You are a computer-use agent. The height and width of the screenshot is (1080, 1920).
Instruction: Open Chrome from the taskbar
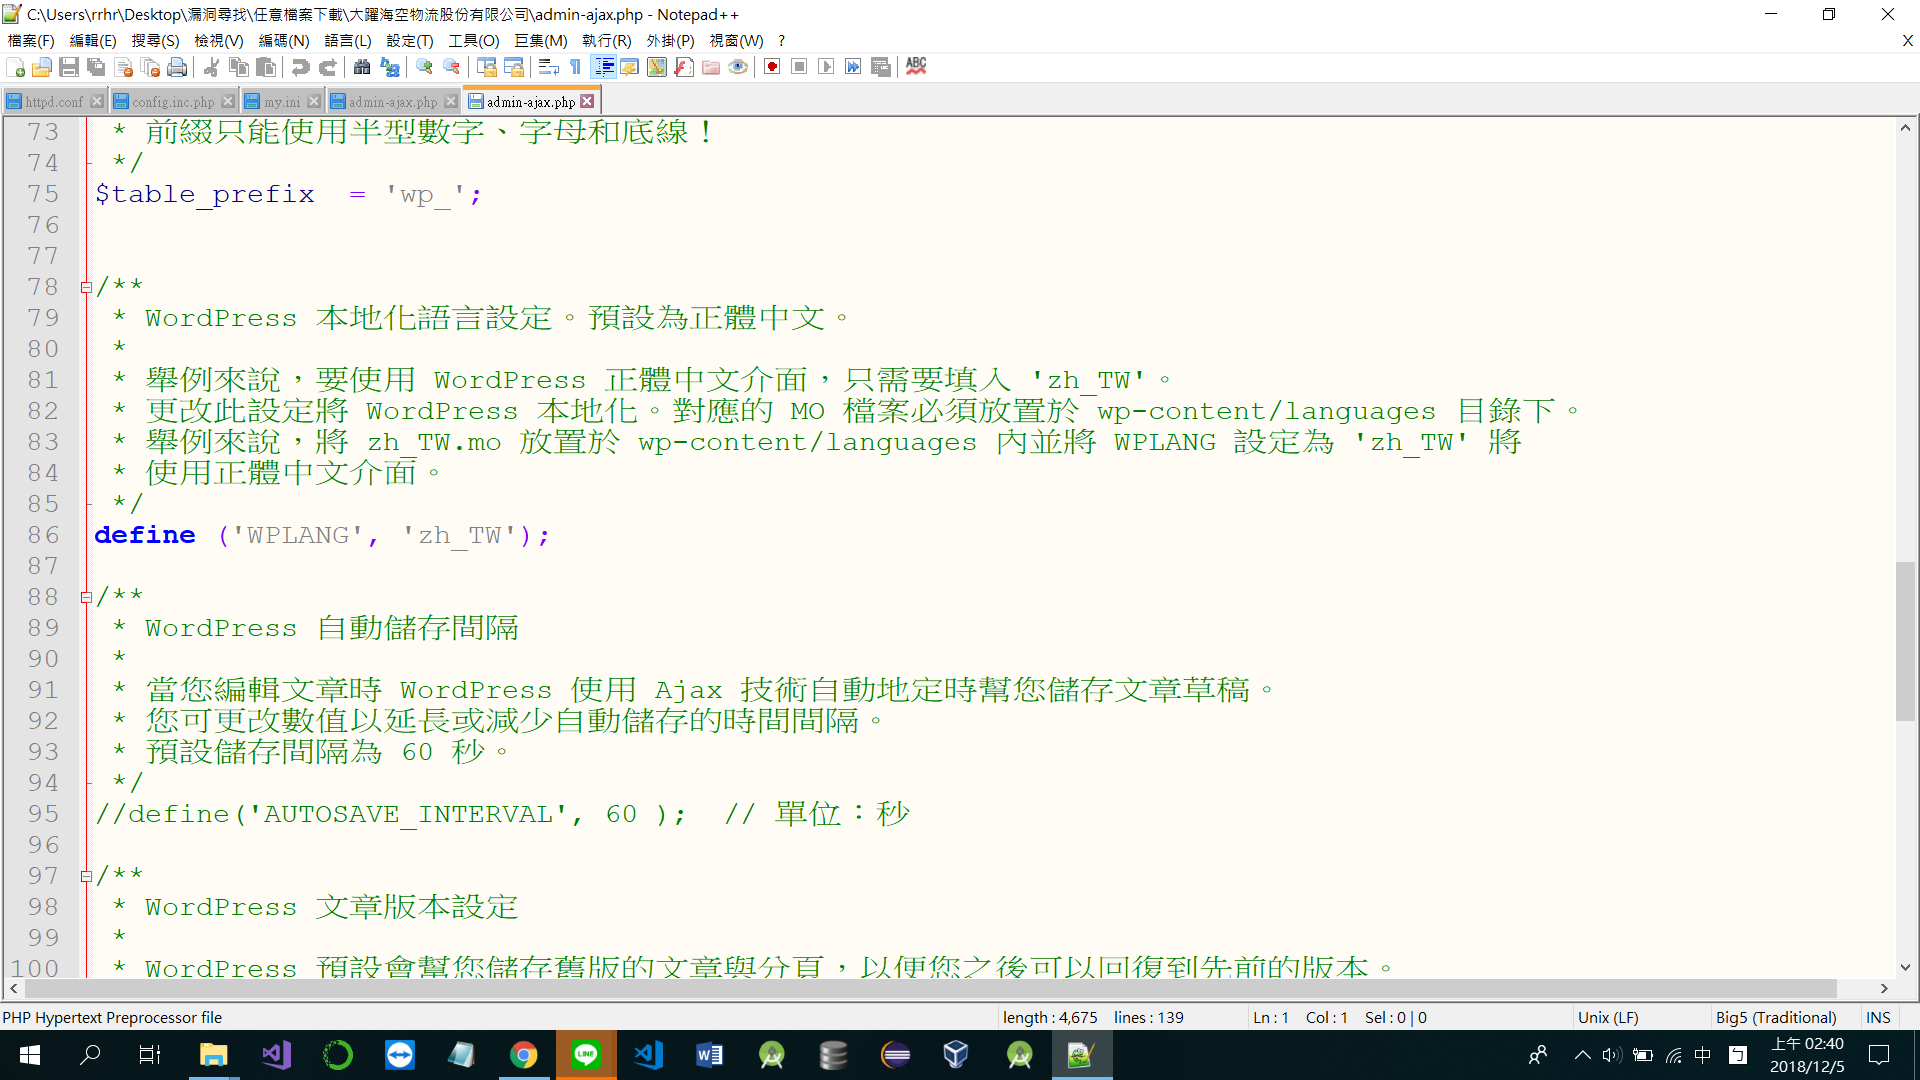[524, 1055]
